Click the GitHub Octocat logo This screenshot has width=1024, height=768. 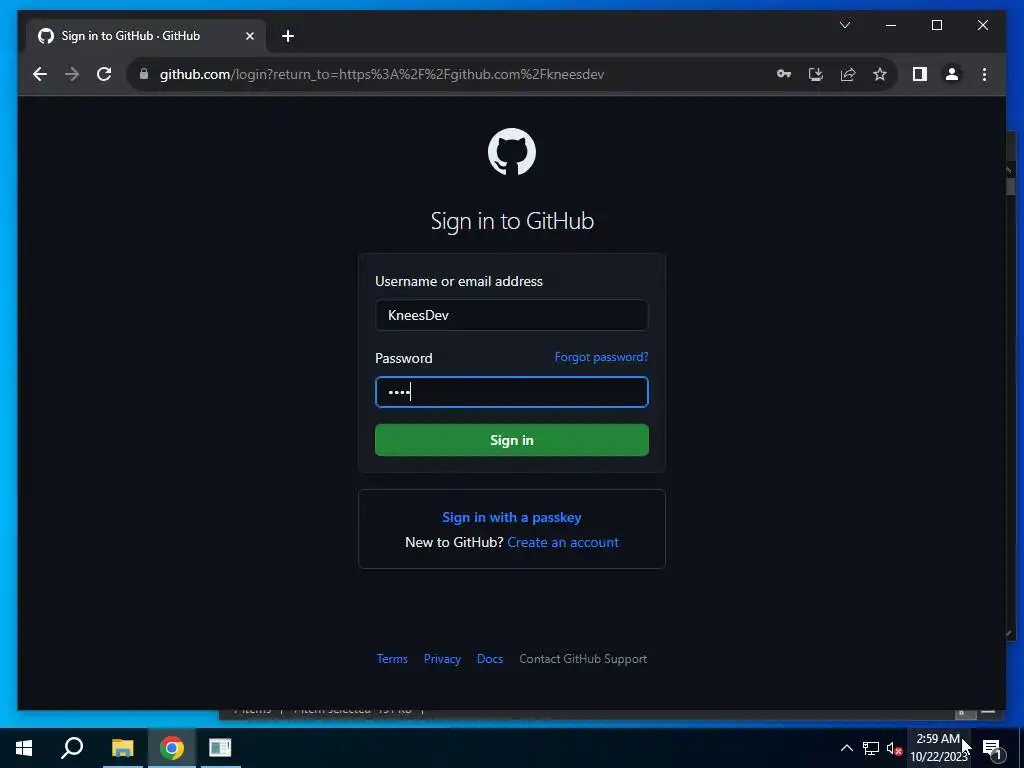click(511, 152)
